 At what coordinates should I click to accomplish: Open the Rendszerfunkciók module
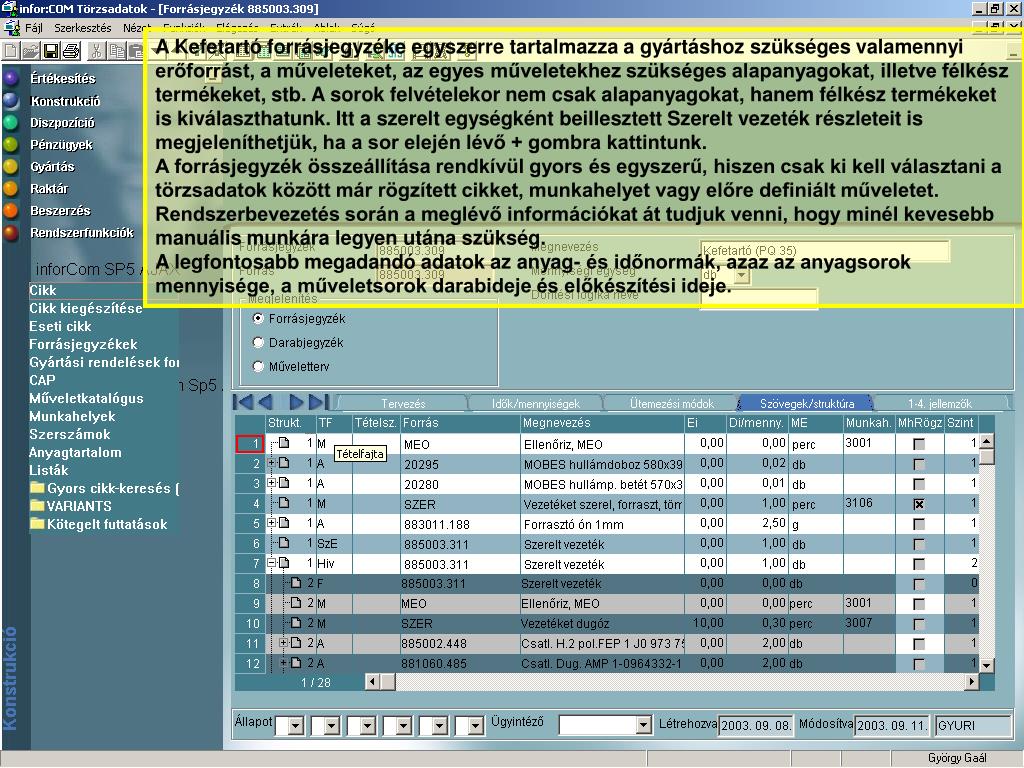[x=82, y=232]
